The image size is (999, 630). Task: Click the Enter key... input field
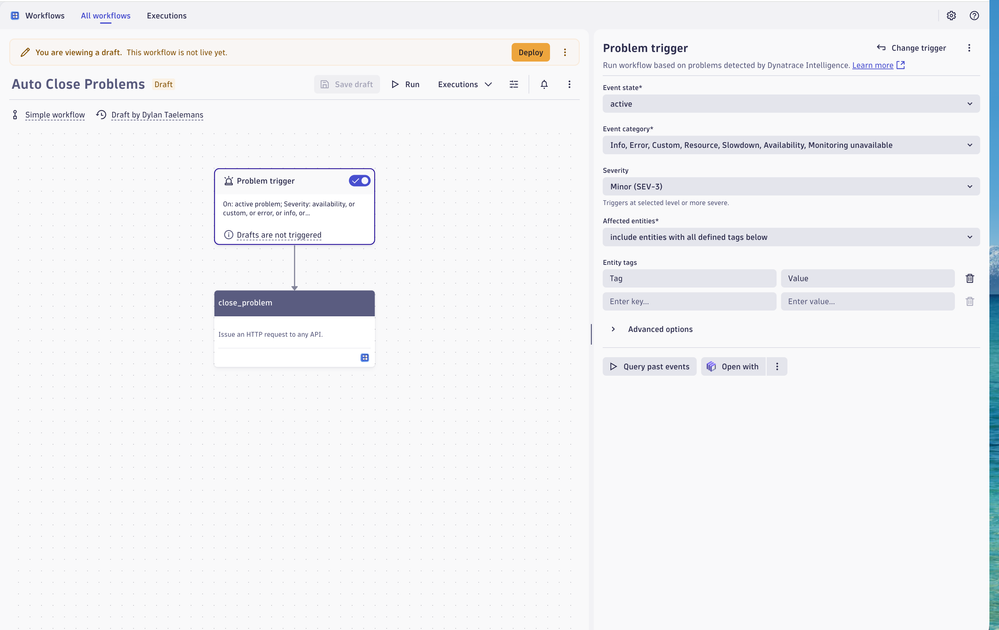[689, 301]
